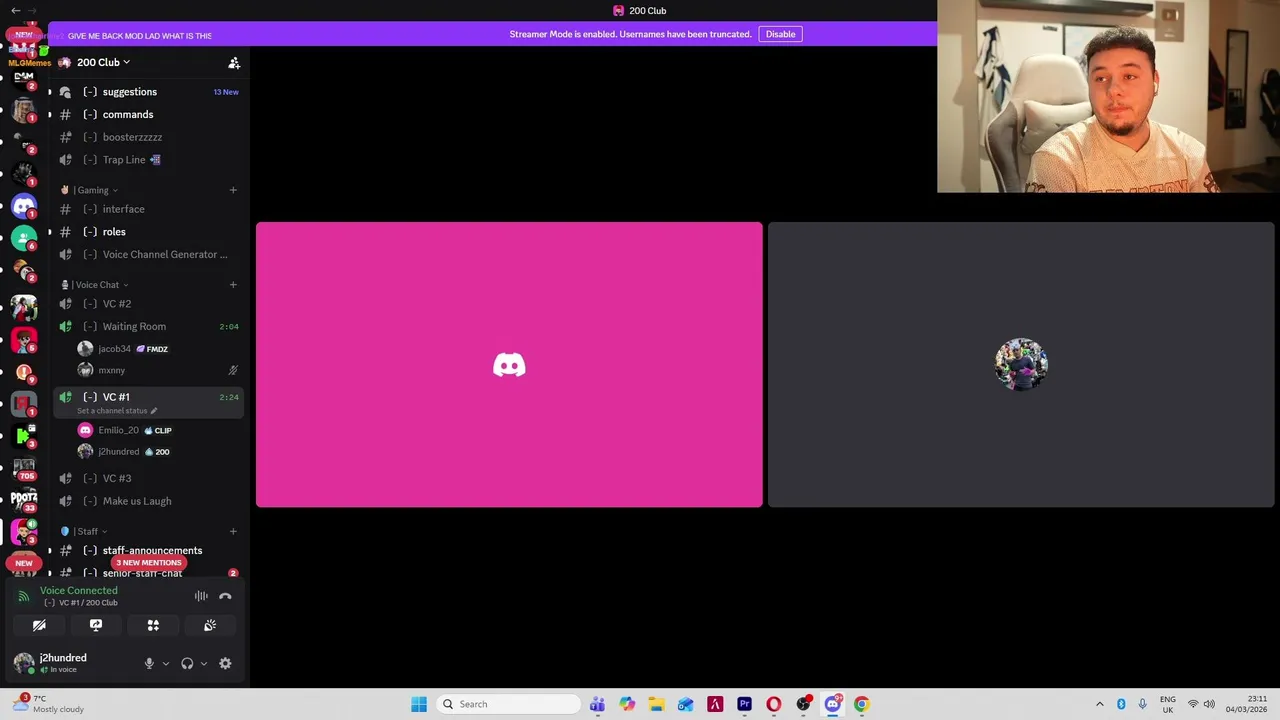Open Adobe Premiere Pro from taskbar
The height and width of the screenshot is (720, 1280).
coord(744,704)
